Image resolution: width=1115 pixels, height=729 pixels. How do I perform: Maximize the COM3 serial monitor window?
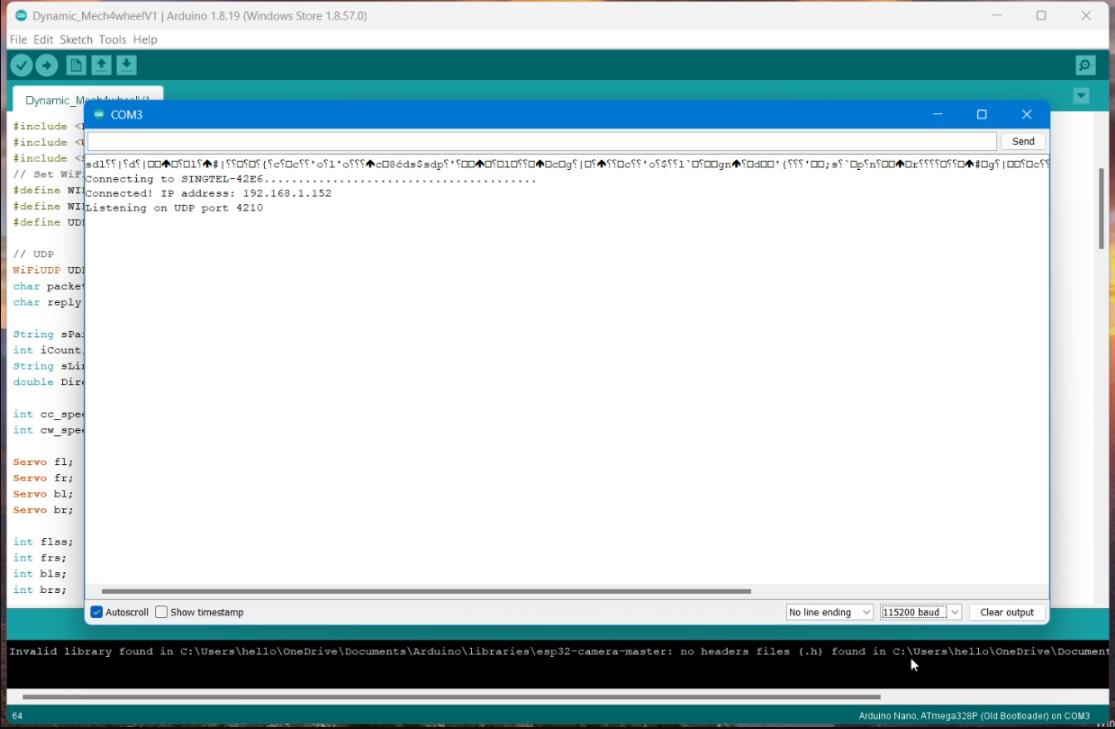point(981,115)
